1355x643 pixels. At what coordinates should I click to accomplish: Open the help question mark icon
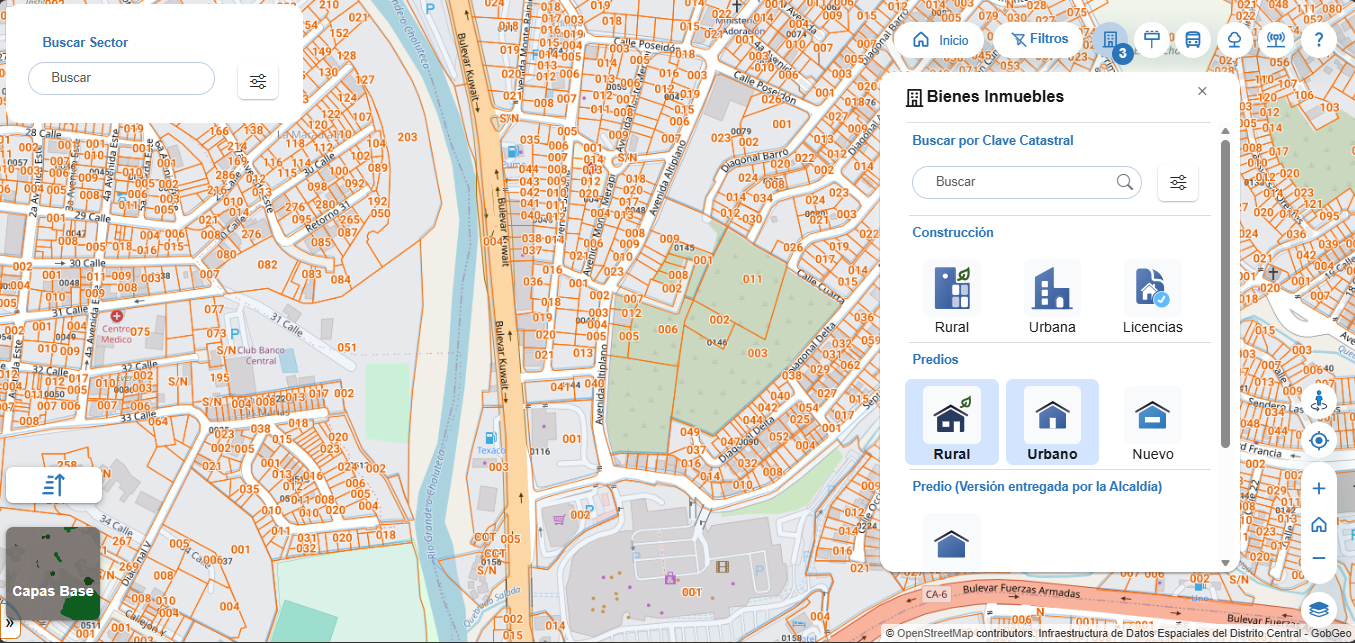click(1319, 40)
